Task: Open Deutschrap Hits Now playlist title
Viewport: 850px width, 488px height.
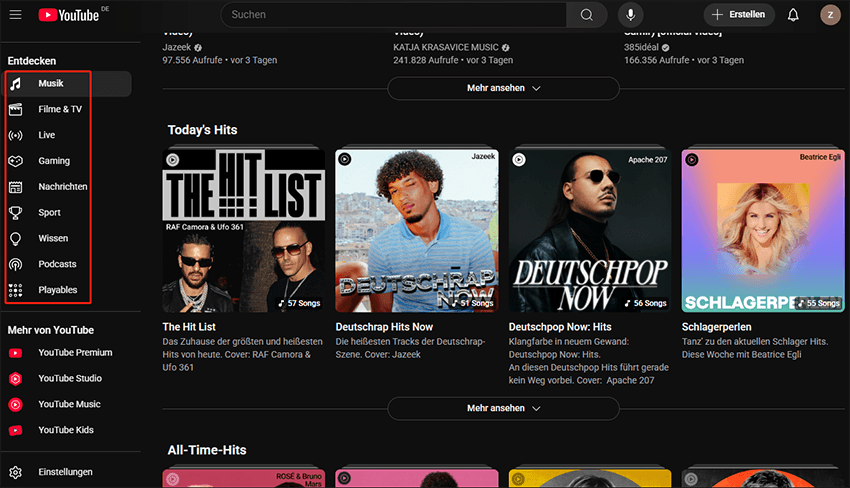Action: (384, 327)
